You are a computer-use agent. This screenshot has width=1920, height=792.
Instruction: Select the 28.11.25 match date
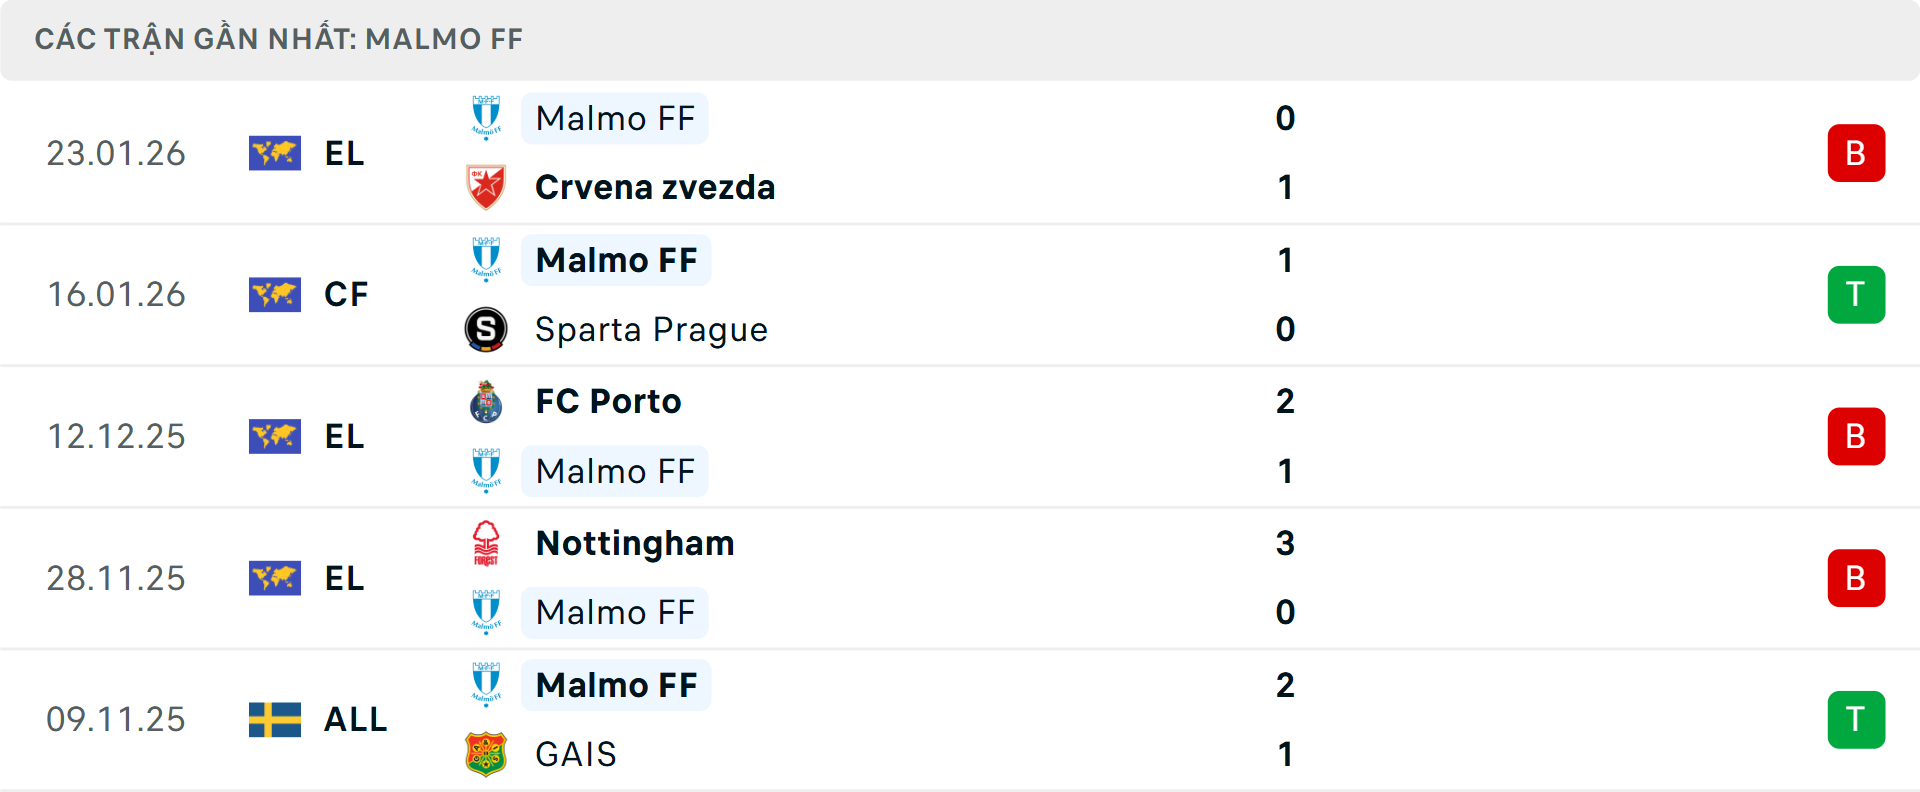tap(116, 578)
